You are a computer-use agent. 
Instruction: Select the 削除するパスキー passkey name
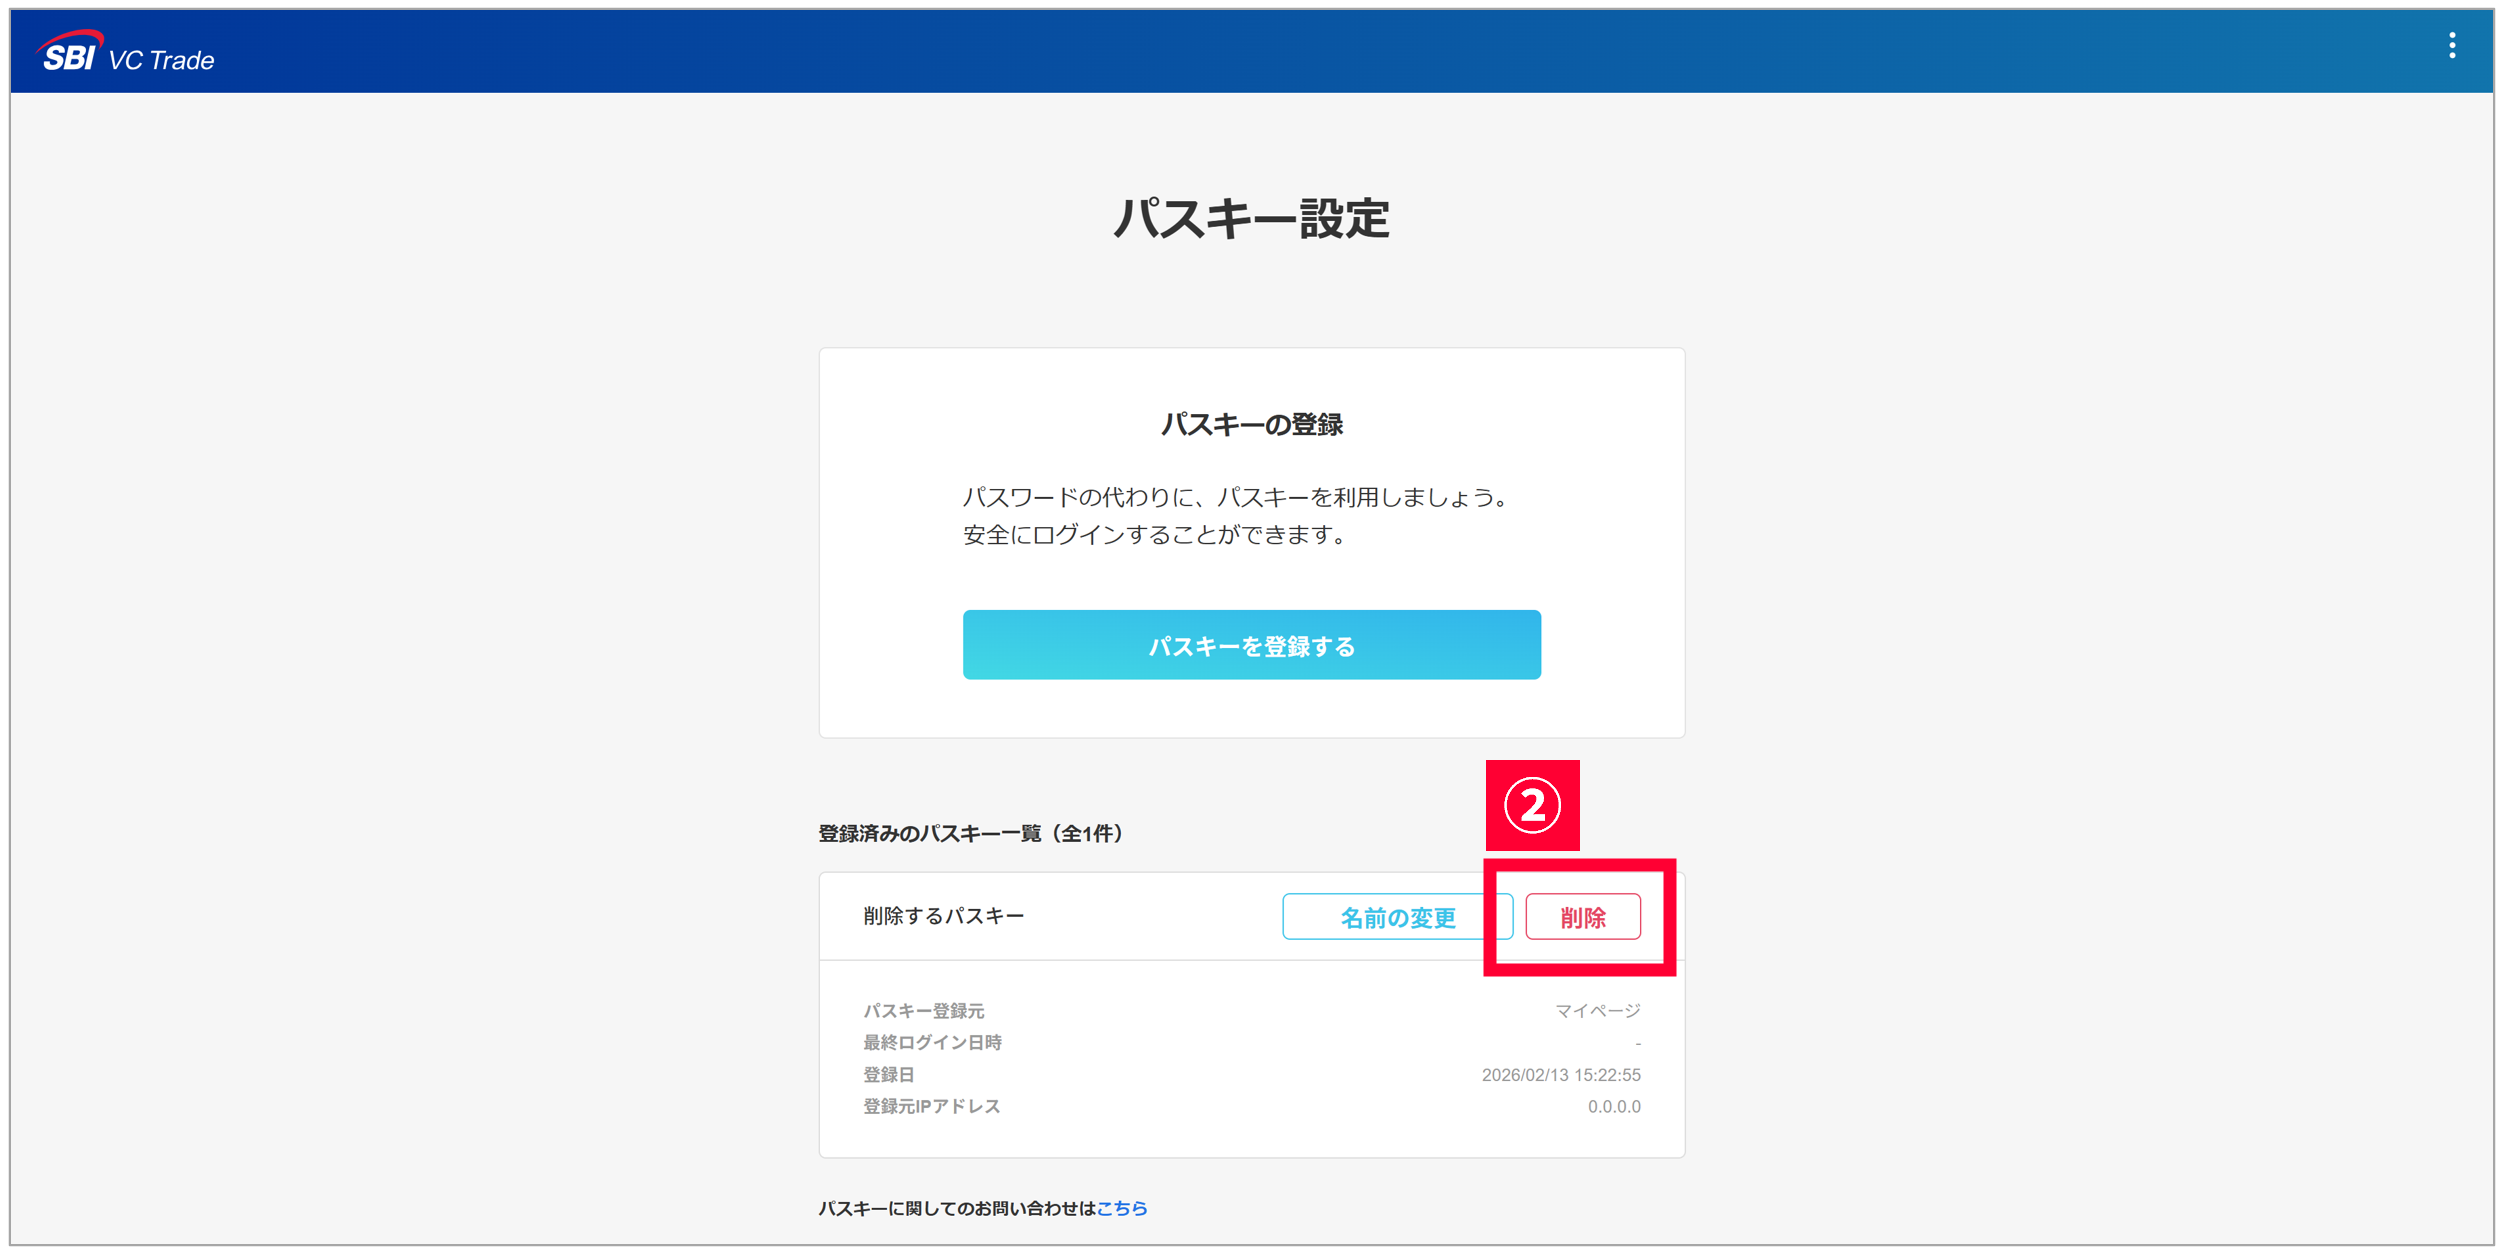(x=943, y=916)
